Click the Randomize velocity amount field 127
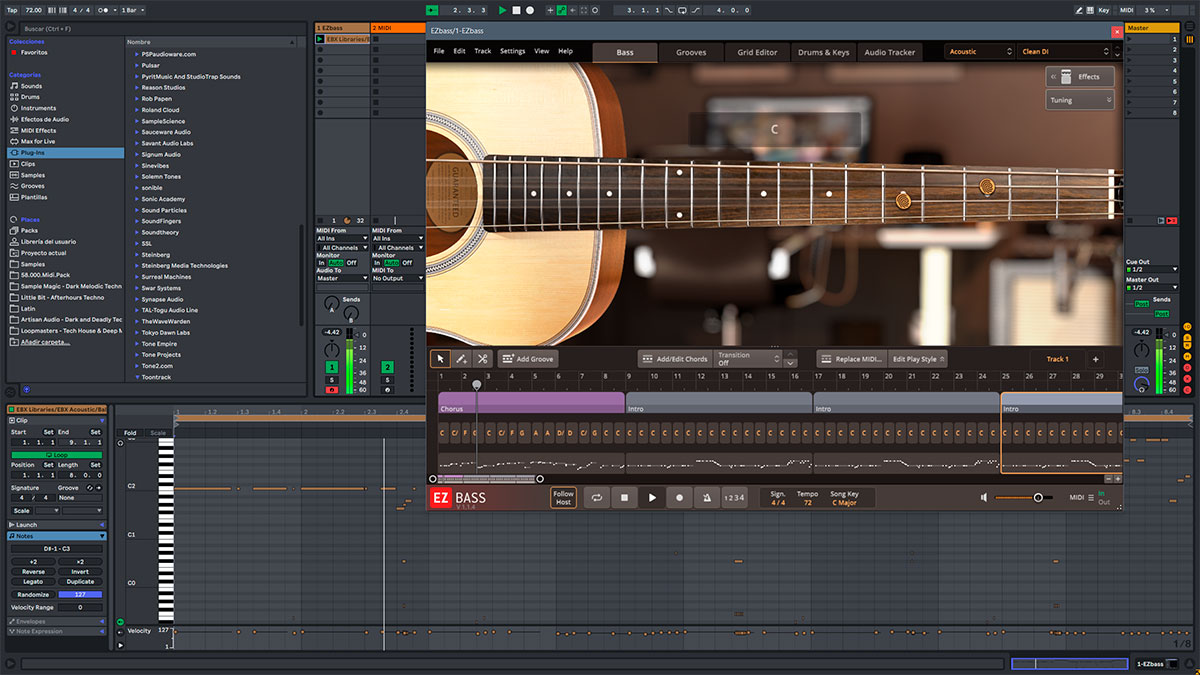 [80, 594]
